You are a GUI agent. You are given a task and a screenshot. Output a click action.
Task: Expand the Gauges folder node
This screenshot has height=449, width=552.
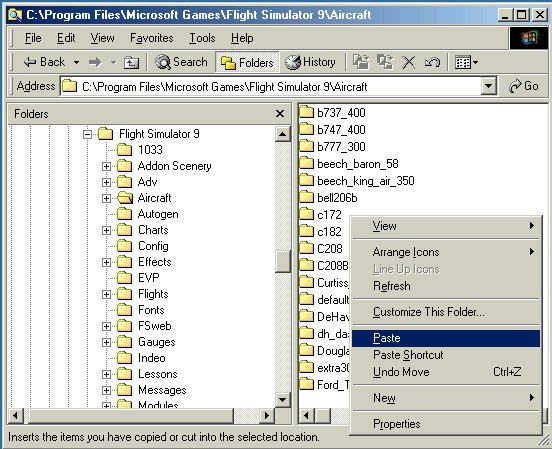[x=106, y=342]
